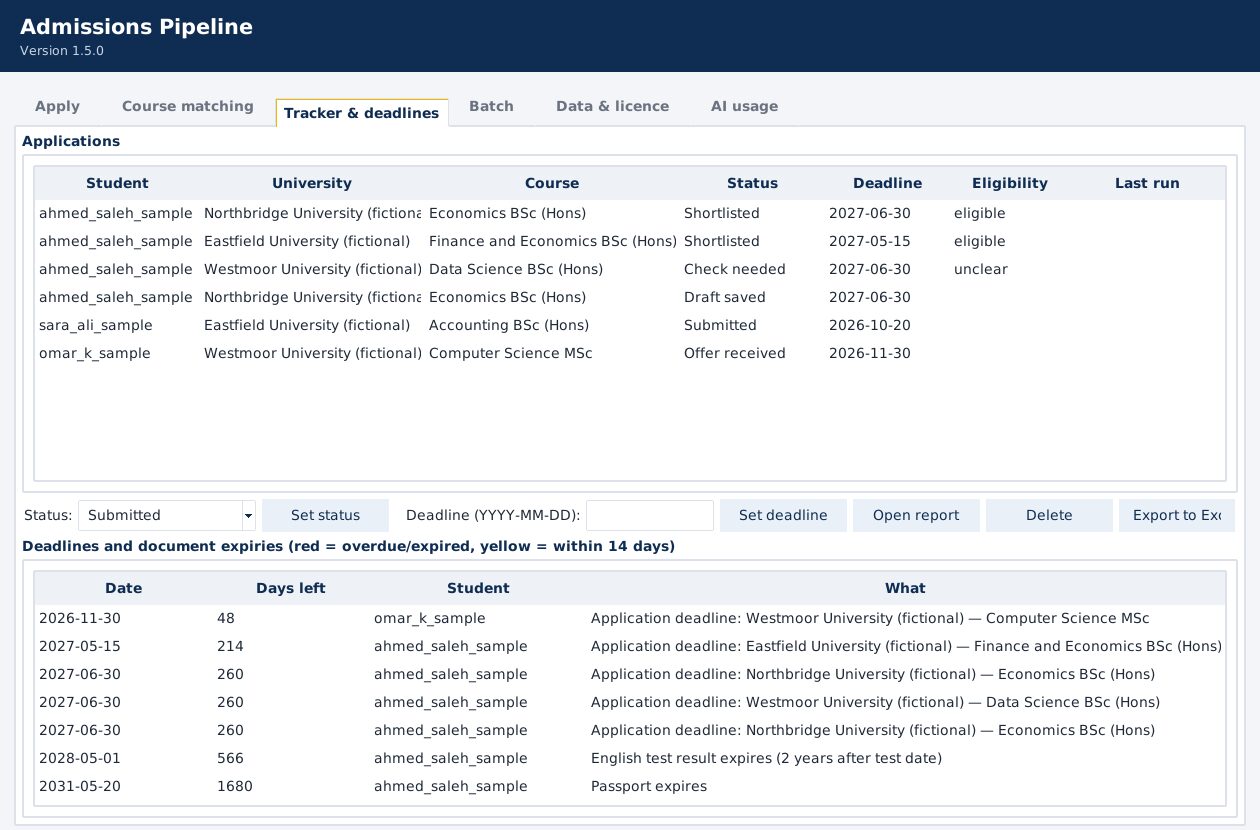Select the English test result expires row
1260x830 pixels.
pos(630,758)
